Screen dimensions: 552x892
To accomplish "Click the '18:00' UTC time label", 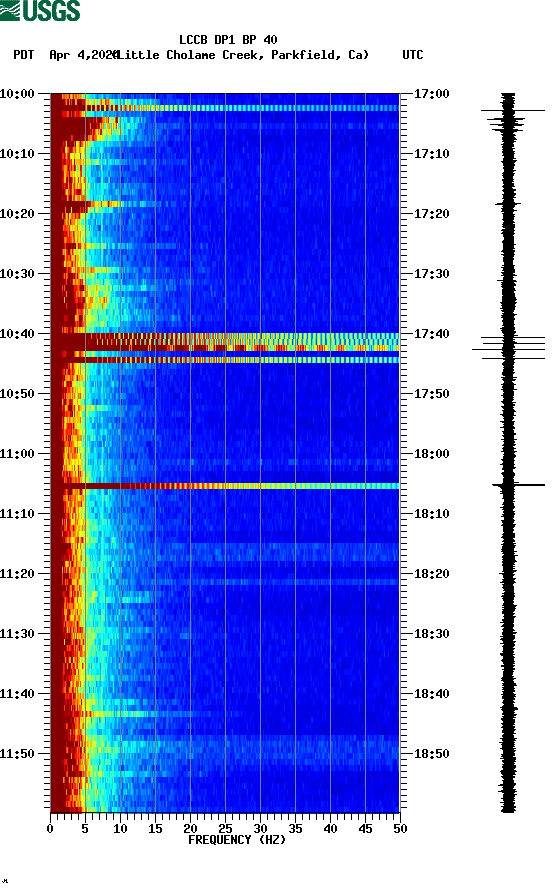I will tap(431, 453).
